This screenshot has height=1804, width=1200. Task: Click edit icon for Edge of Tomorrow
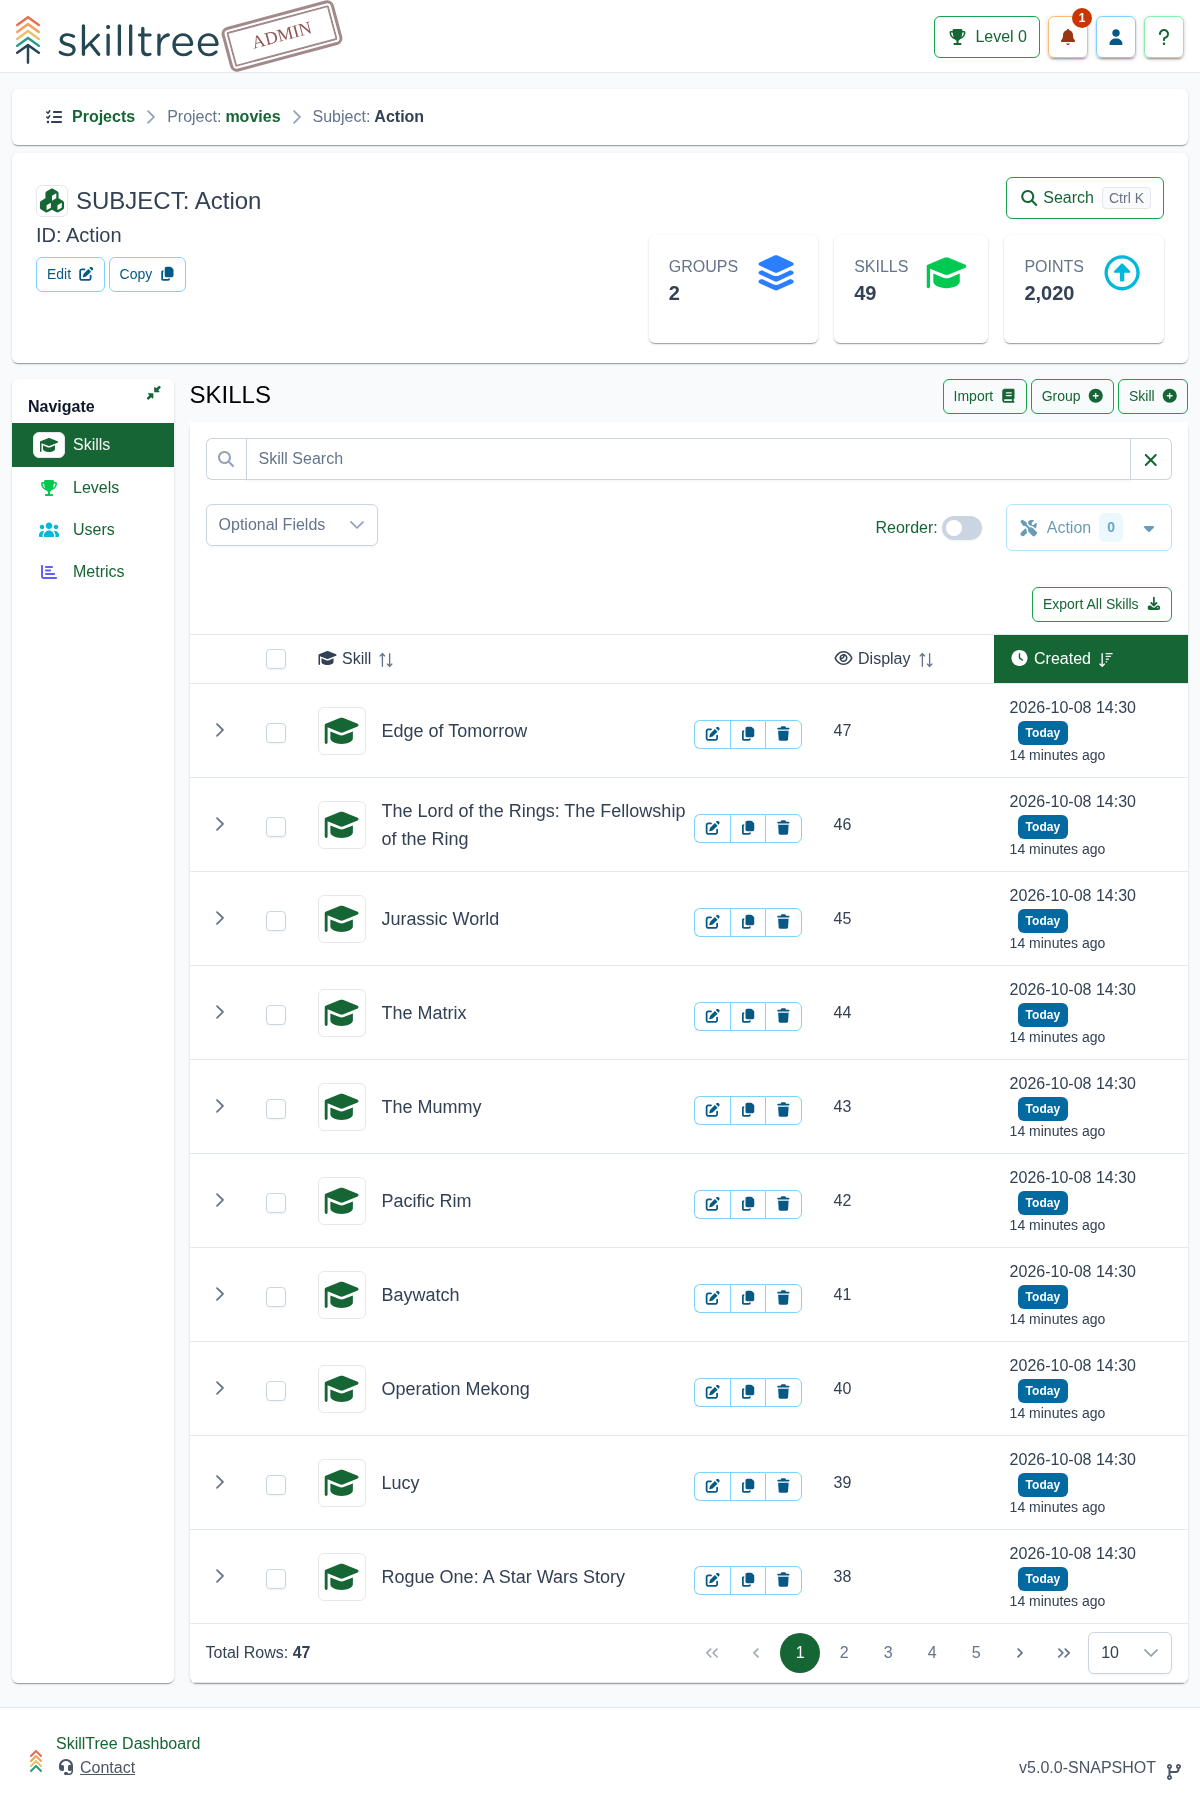click(x=712, y=734)
